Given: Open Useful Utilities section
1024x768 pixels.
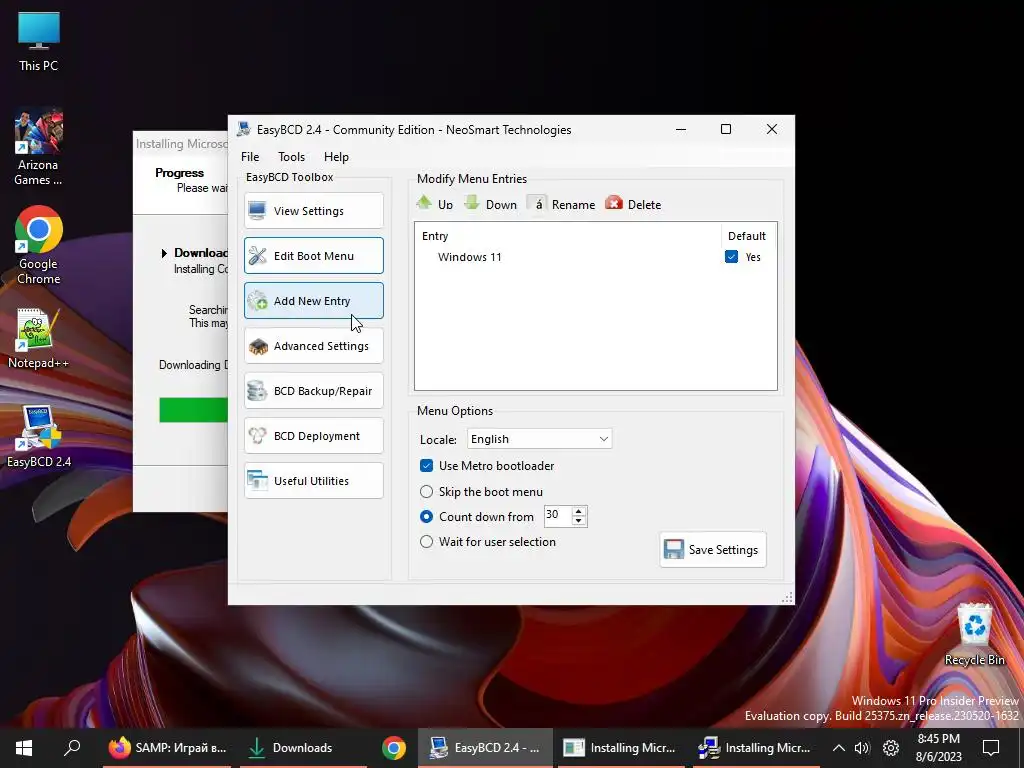Looking at the screenshot, I should click(313, 481).
